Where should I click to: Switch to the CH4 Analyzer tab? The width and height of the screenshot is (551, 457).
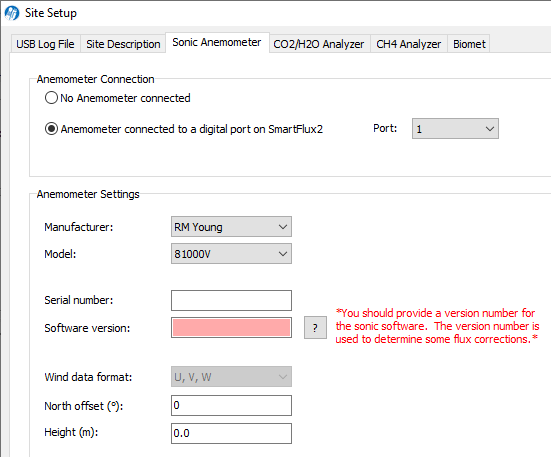pos(409,44)
